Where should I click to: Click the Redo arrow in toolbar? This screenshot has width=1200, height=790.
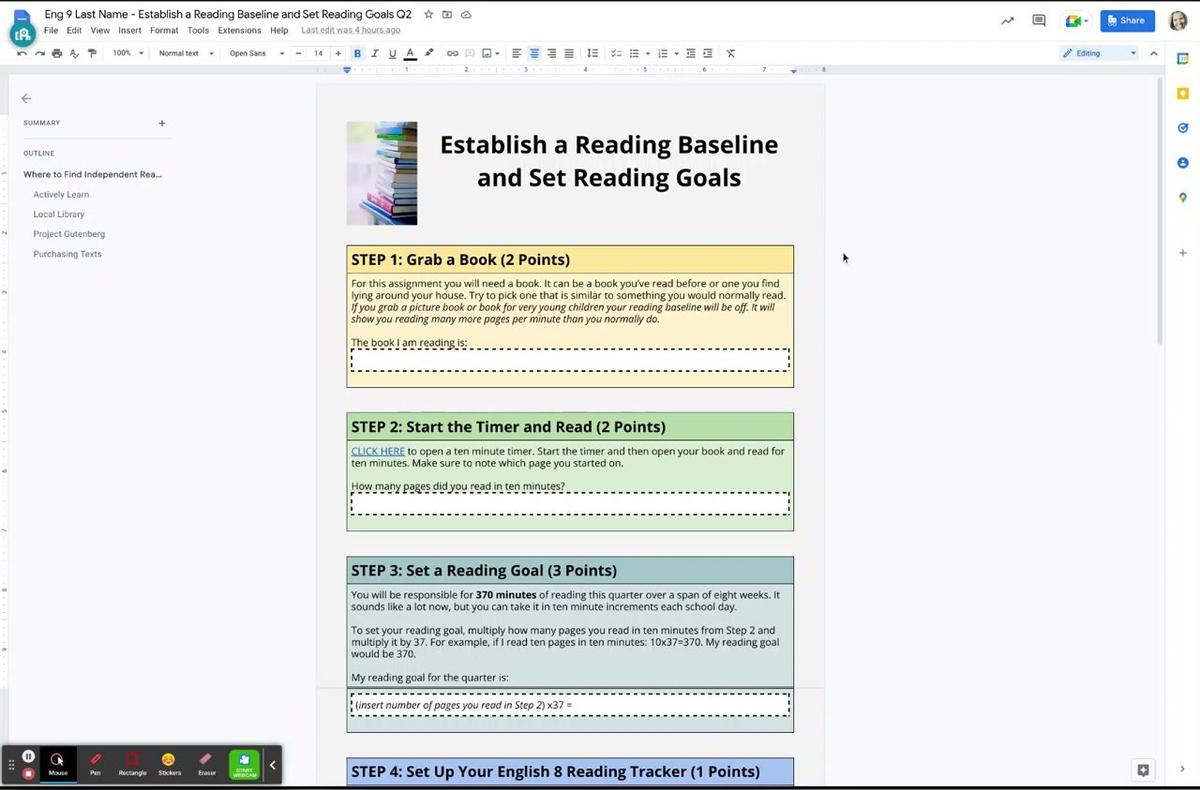pyautogui.click(x=39, y=53)
